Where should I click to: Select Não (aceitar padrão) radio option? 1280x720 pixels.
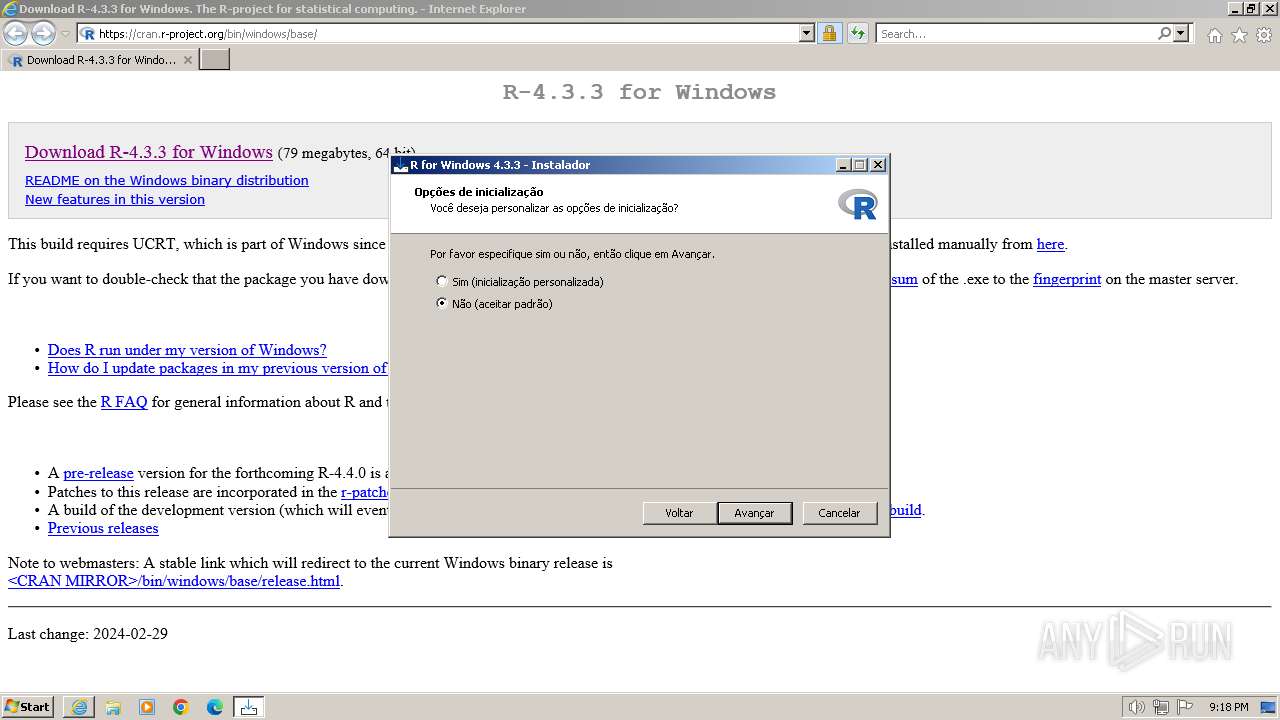495,304
